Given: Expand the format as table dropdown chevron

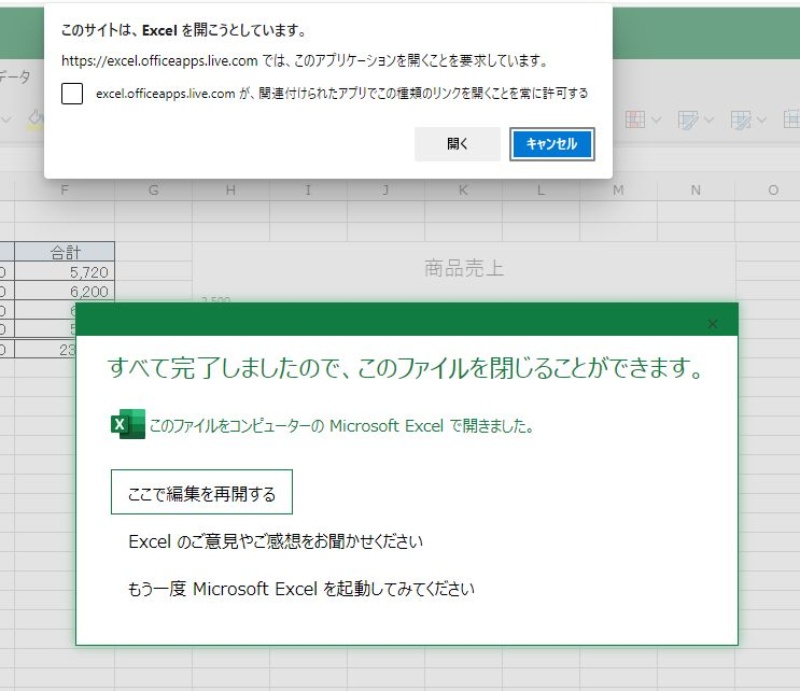Looking at the screenshot, I should click(709, 118).
